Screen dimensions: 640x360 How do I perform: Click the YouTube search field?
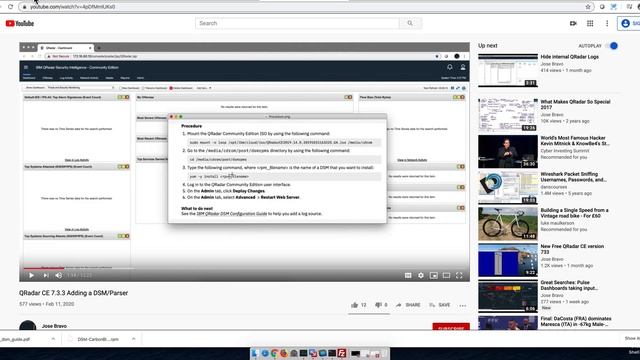297,23
